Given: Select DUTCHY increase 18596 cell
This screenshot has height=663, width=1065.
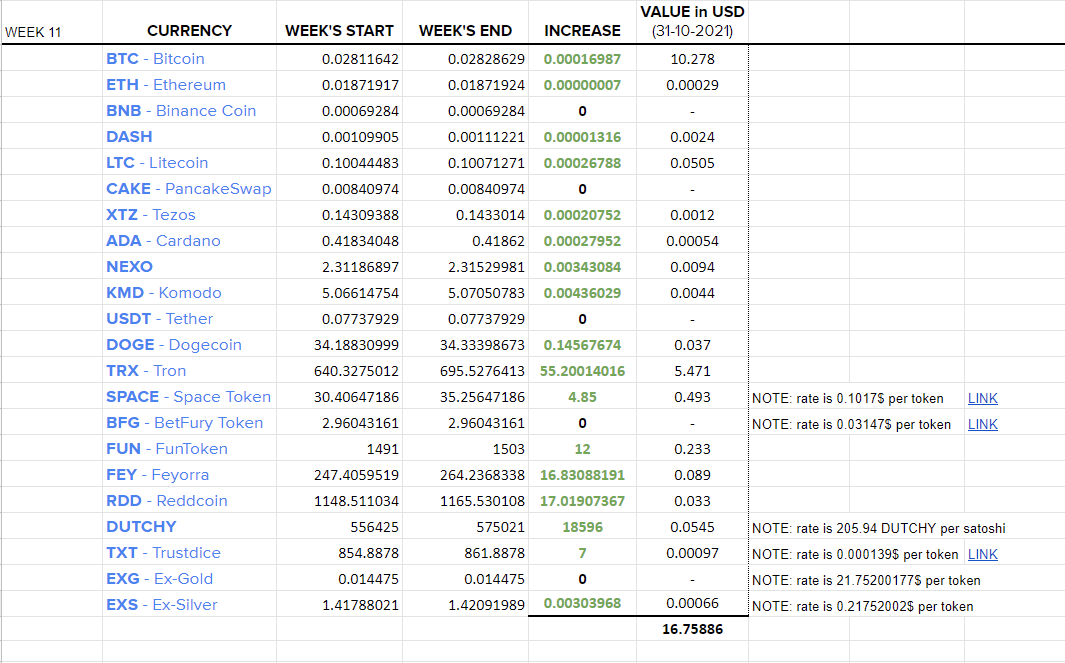Looking at the screenshot, I should [582, 527].
